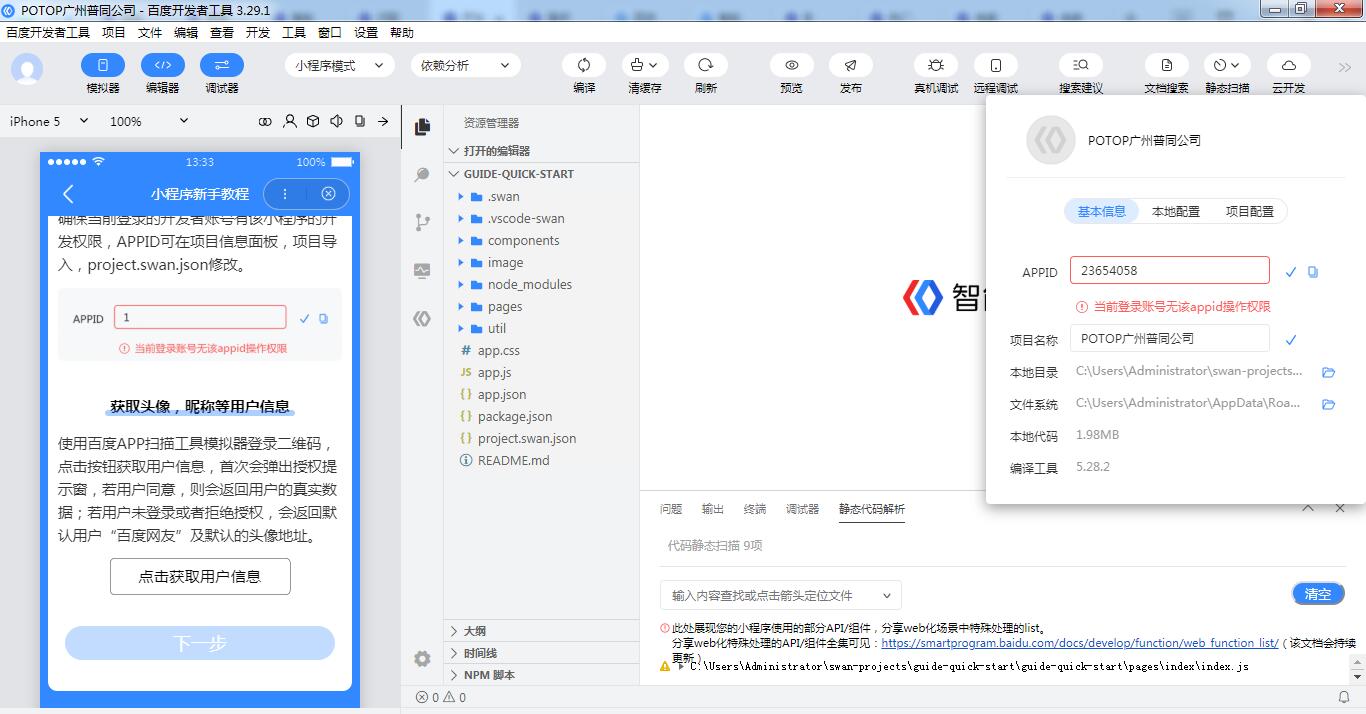Click the 刷新 refresh icon

[705, 65]
